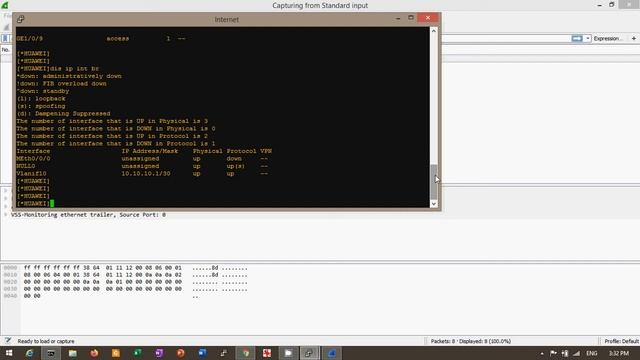The width and height of the screenshot is (640, 360).
Task: Open the File Explorer taskbar icon
Action: 73,353
